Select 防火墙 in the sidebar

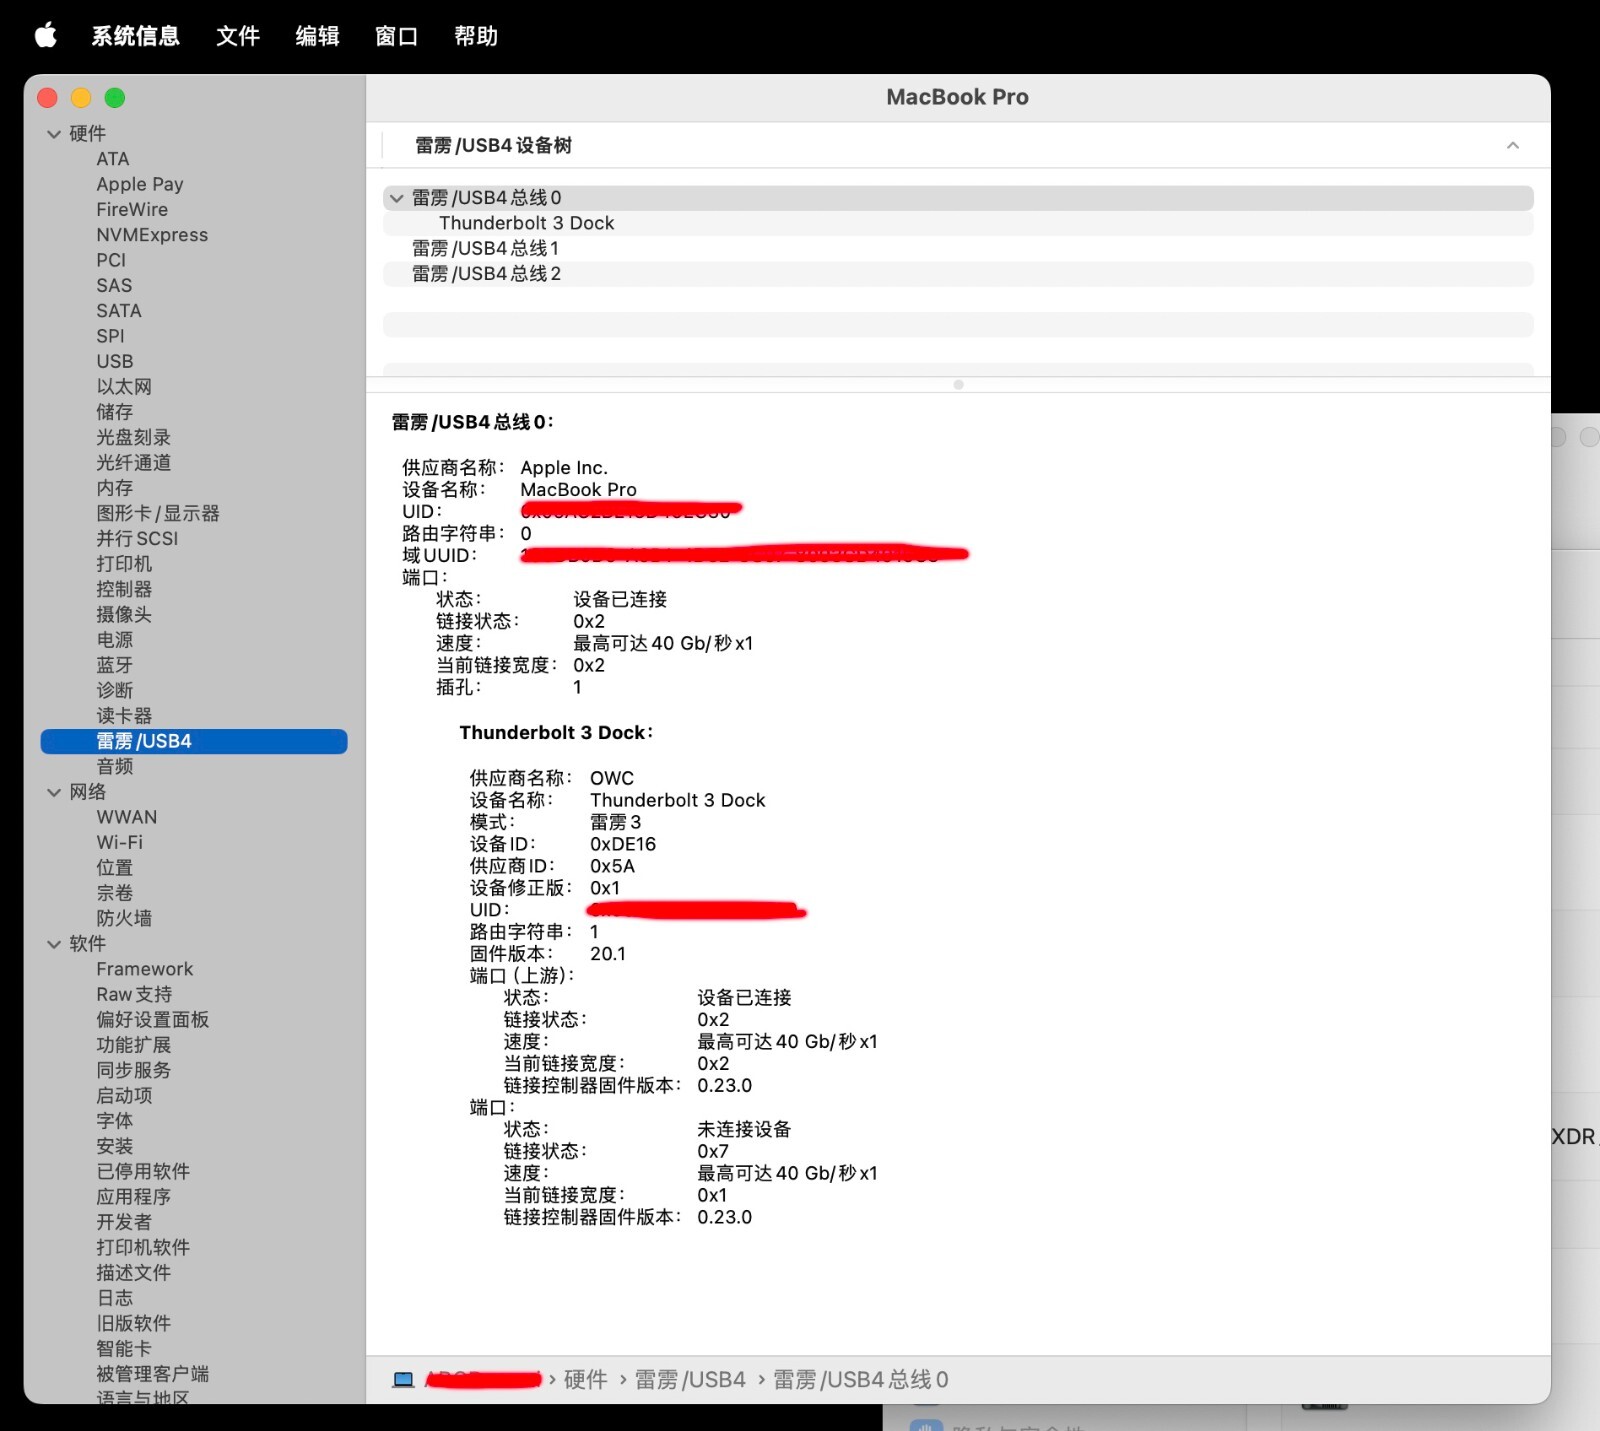(x=124, y=919)
